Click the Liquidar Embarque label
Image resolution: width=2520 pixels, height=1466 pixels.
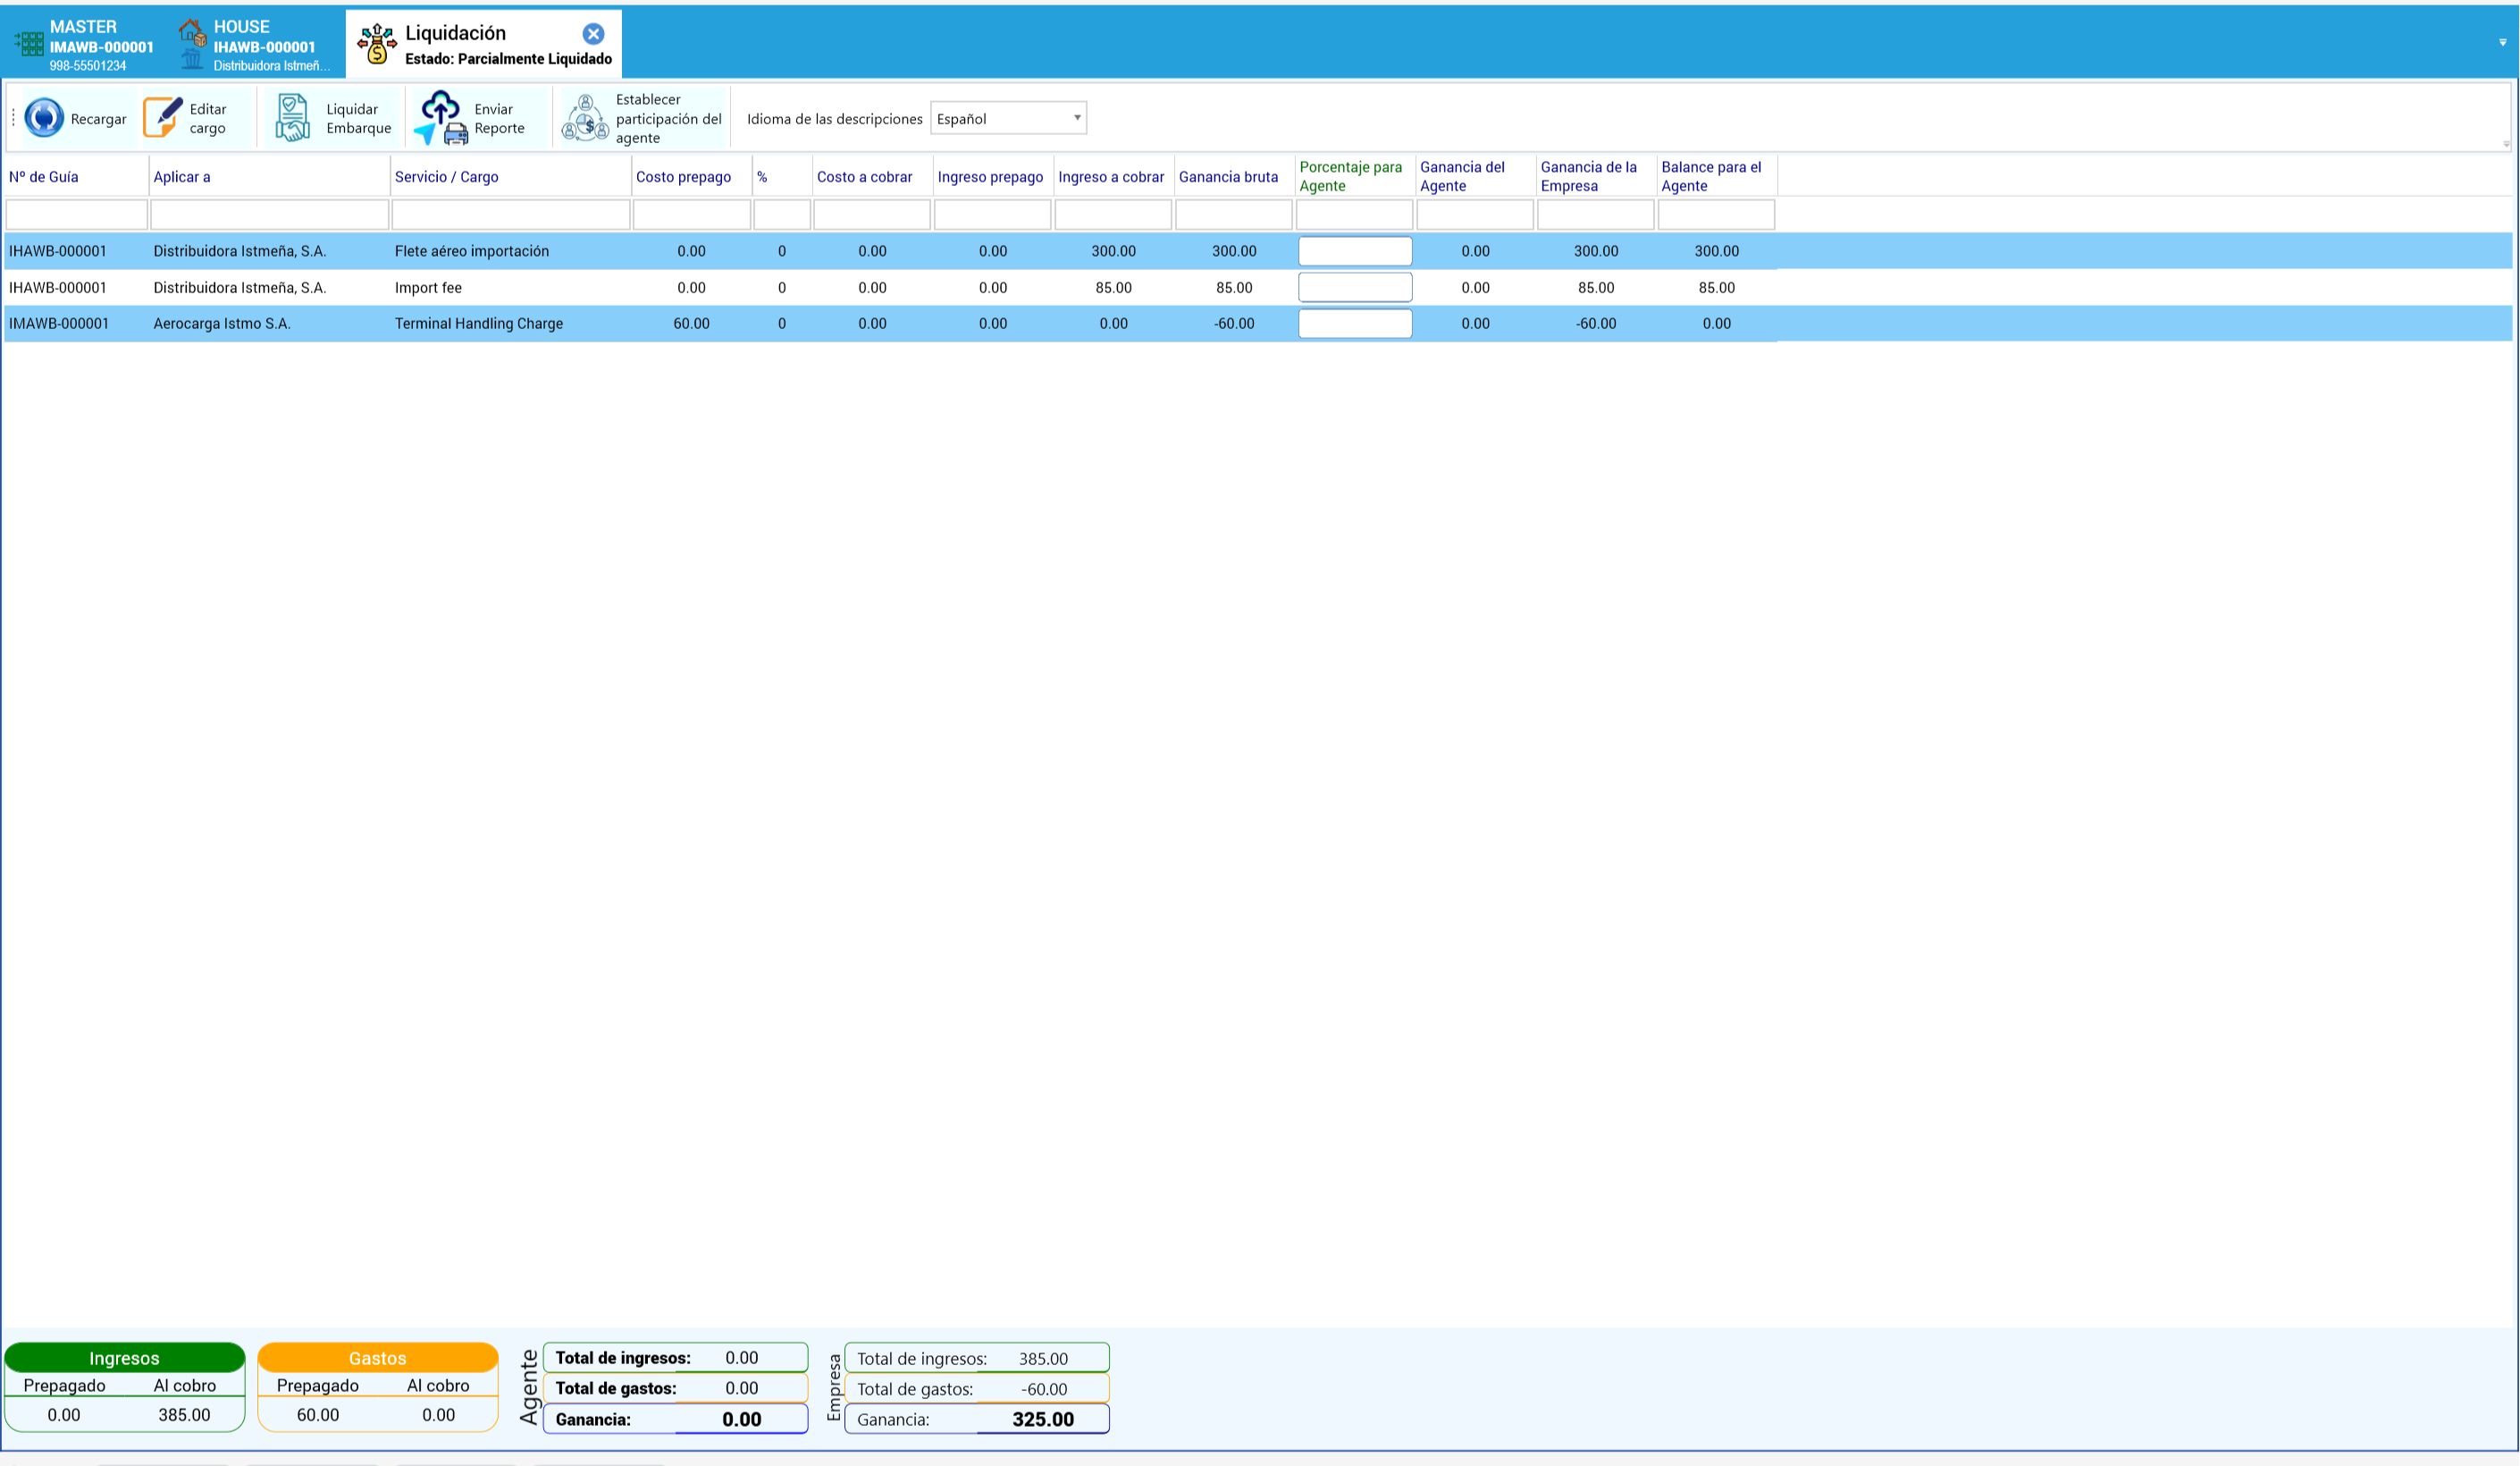click(358, 118)
